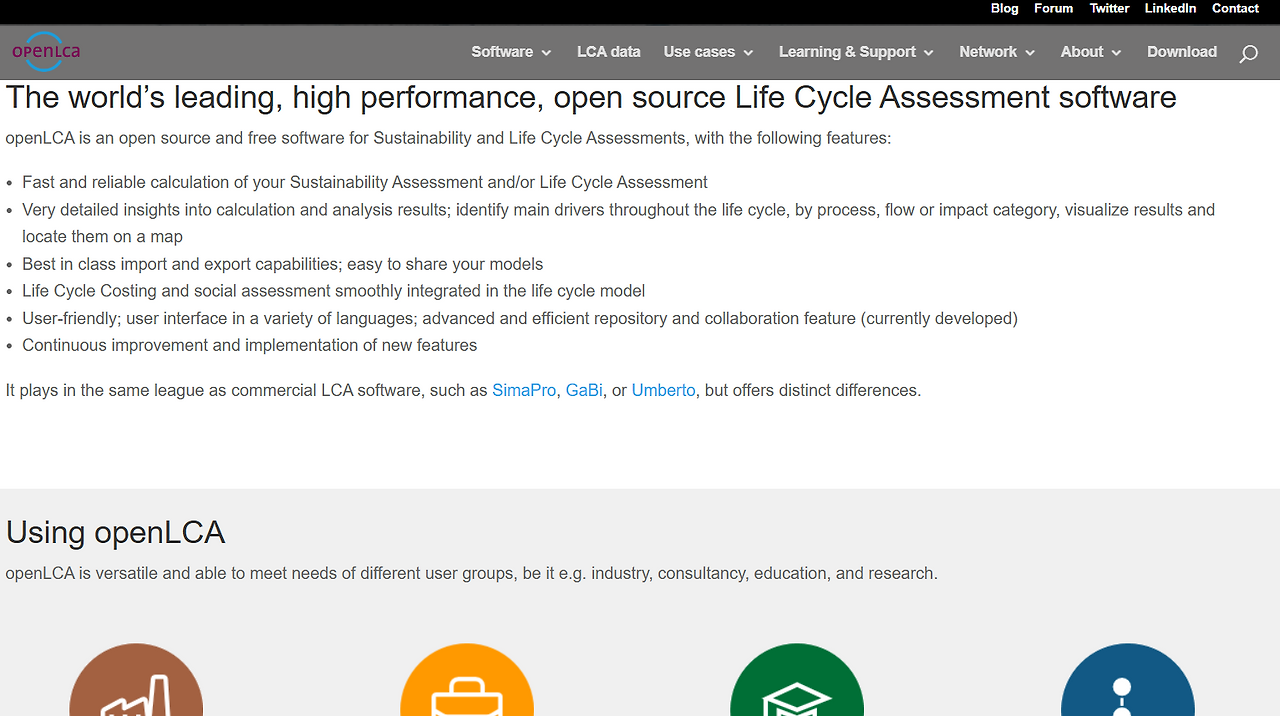The height and width of the screenshot is (716, 1280).
Task: Click the brown factory industry icon
Action: (x=136, y=680)
